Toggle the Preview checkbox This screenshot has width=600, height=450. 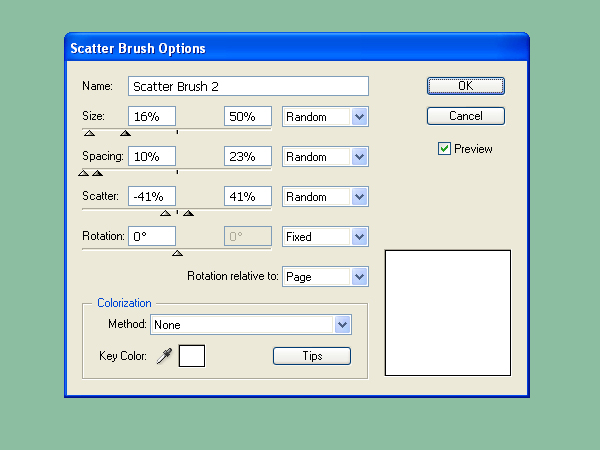tap(444, 148)
